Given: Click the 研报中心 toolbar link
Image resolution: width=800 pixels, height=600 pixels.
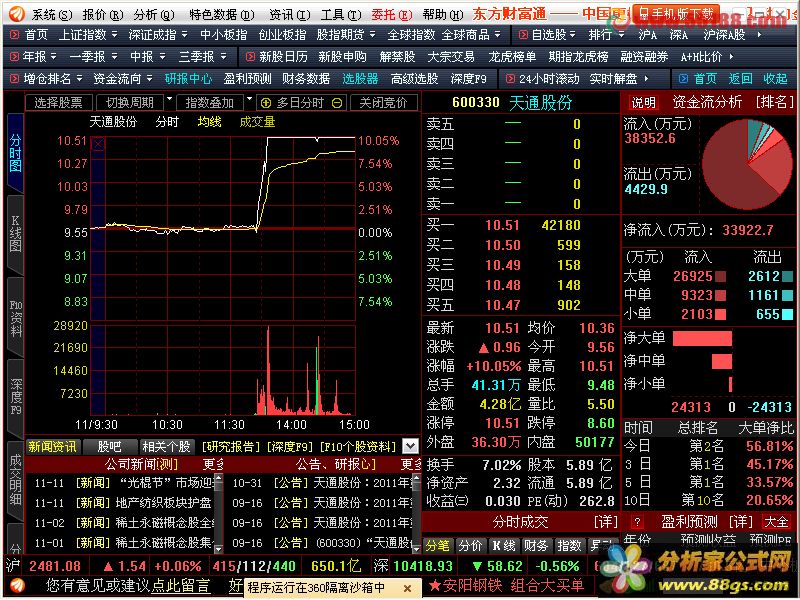Looking at the screenshot, I should coord(188,79).
